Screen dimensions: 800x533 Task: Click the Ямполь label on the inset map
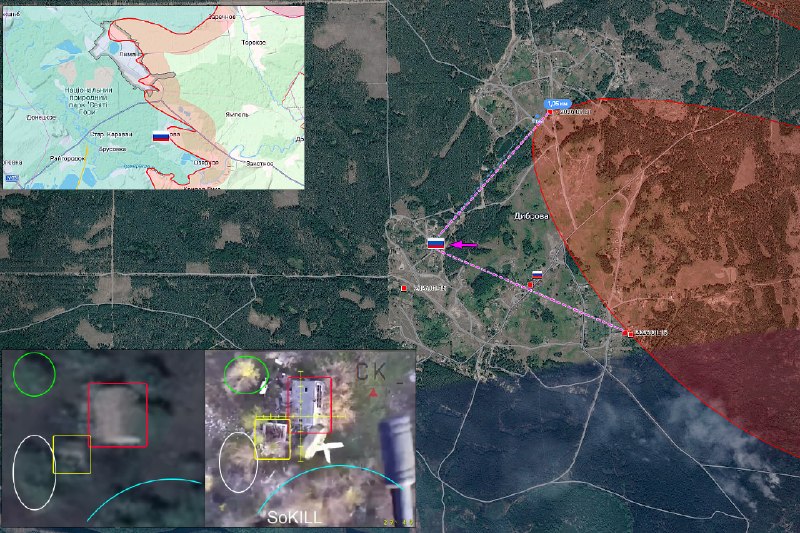[237, 114]
